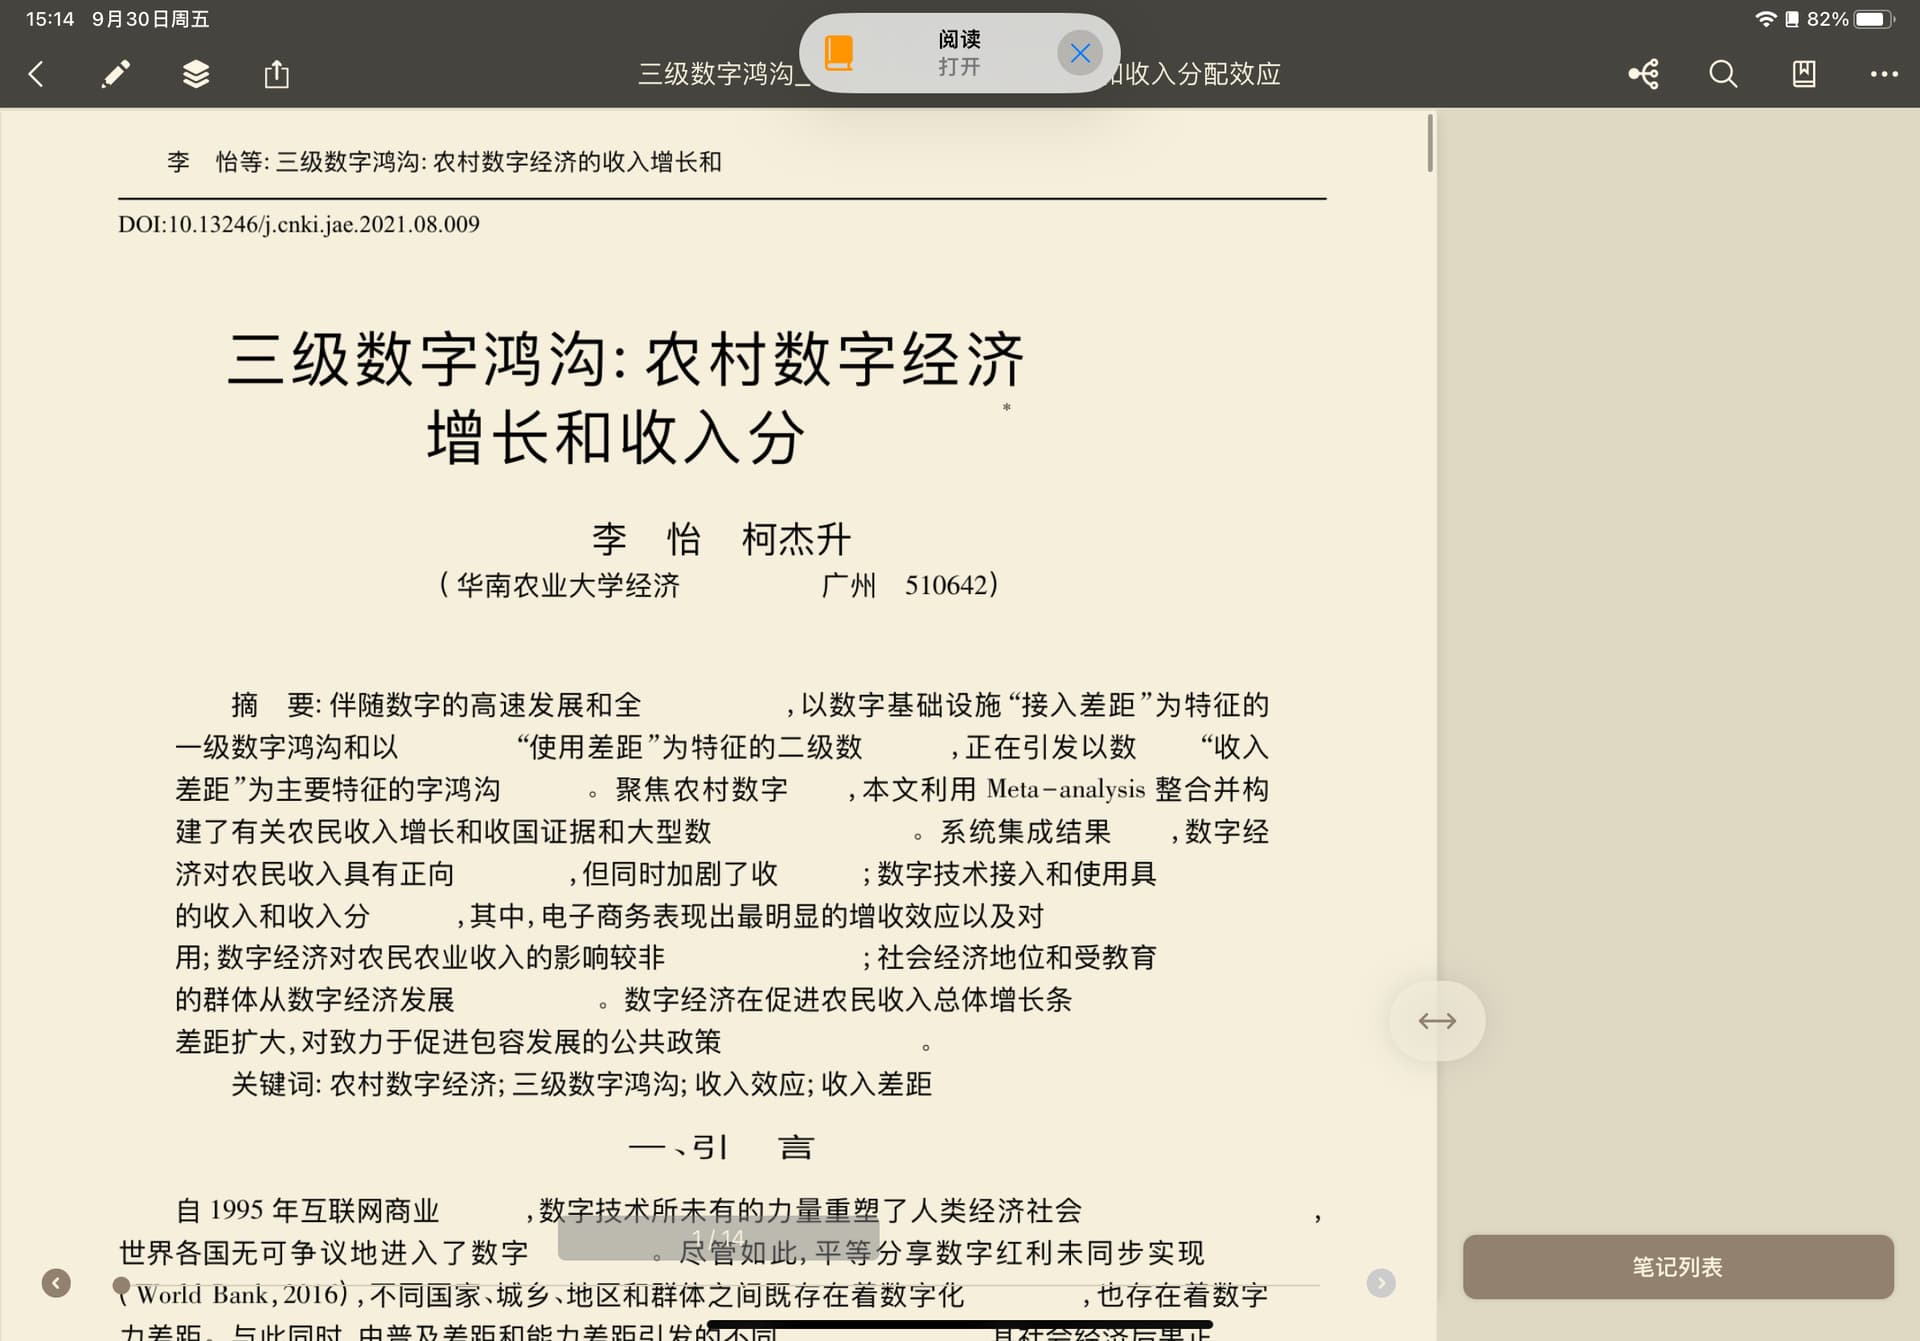Tap the date 9月30日周五

(x=151, y=19)
